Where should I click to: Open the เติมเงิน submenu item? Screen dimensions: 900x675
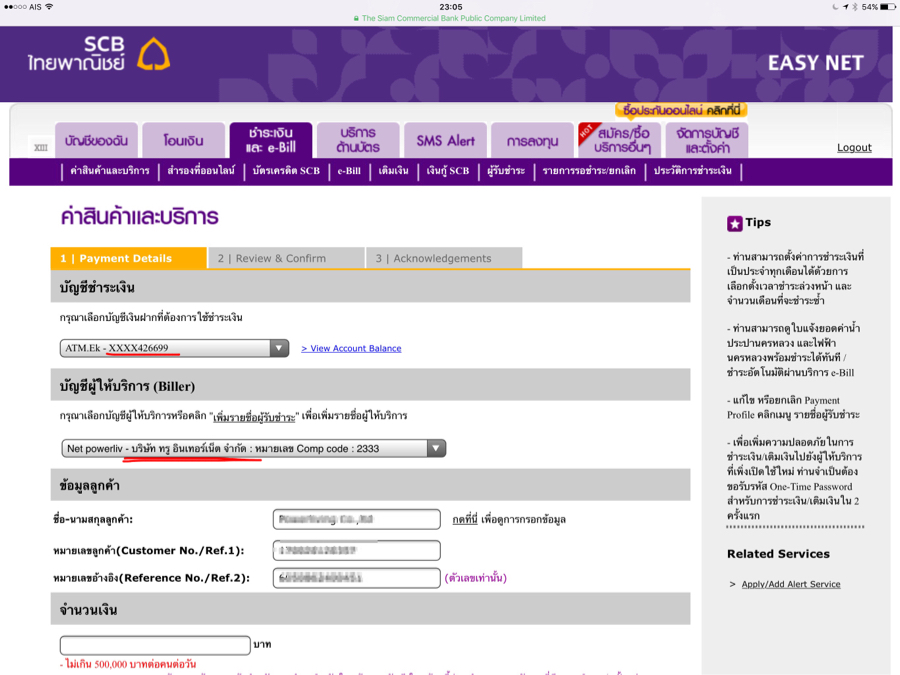tap(393, 170)
